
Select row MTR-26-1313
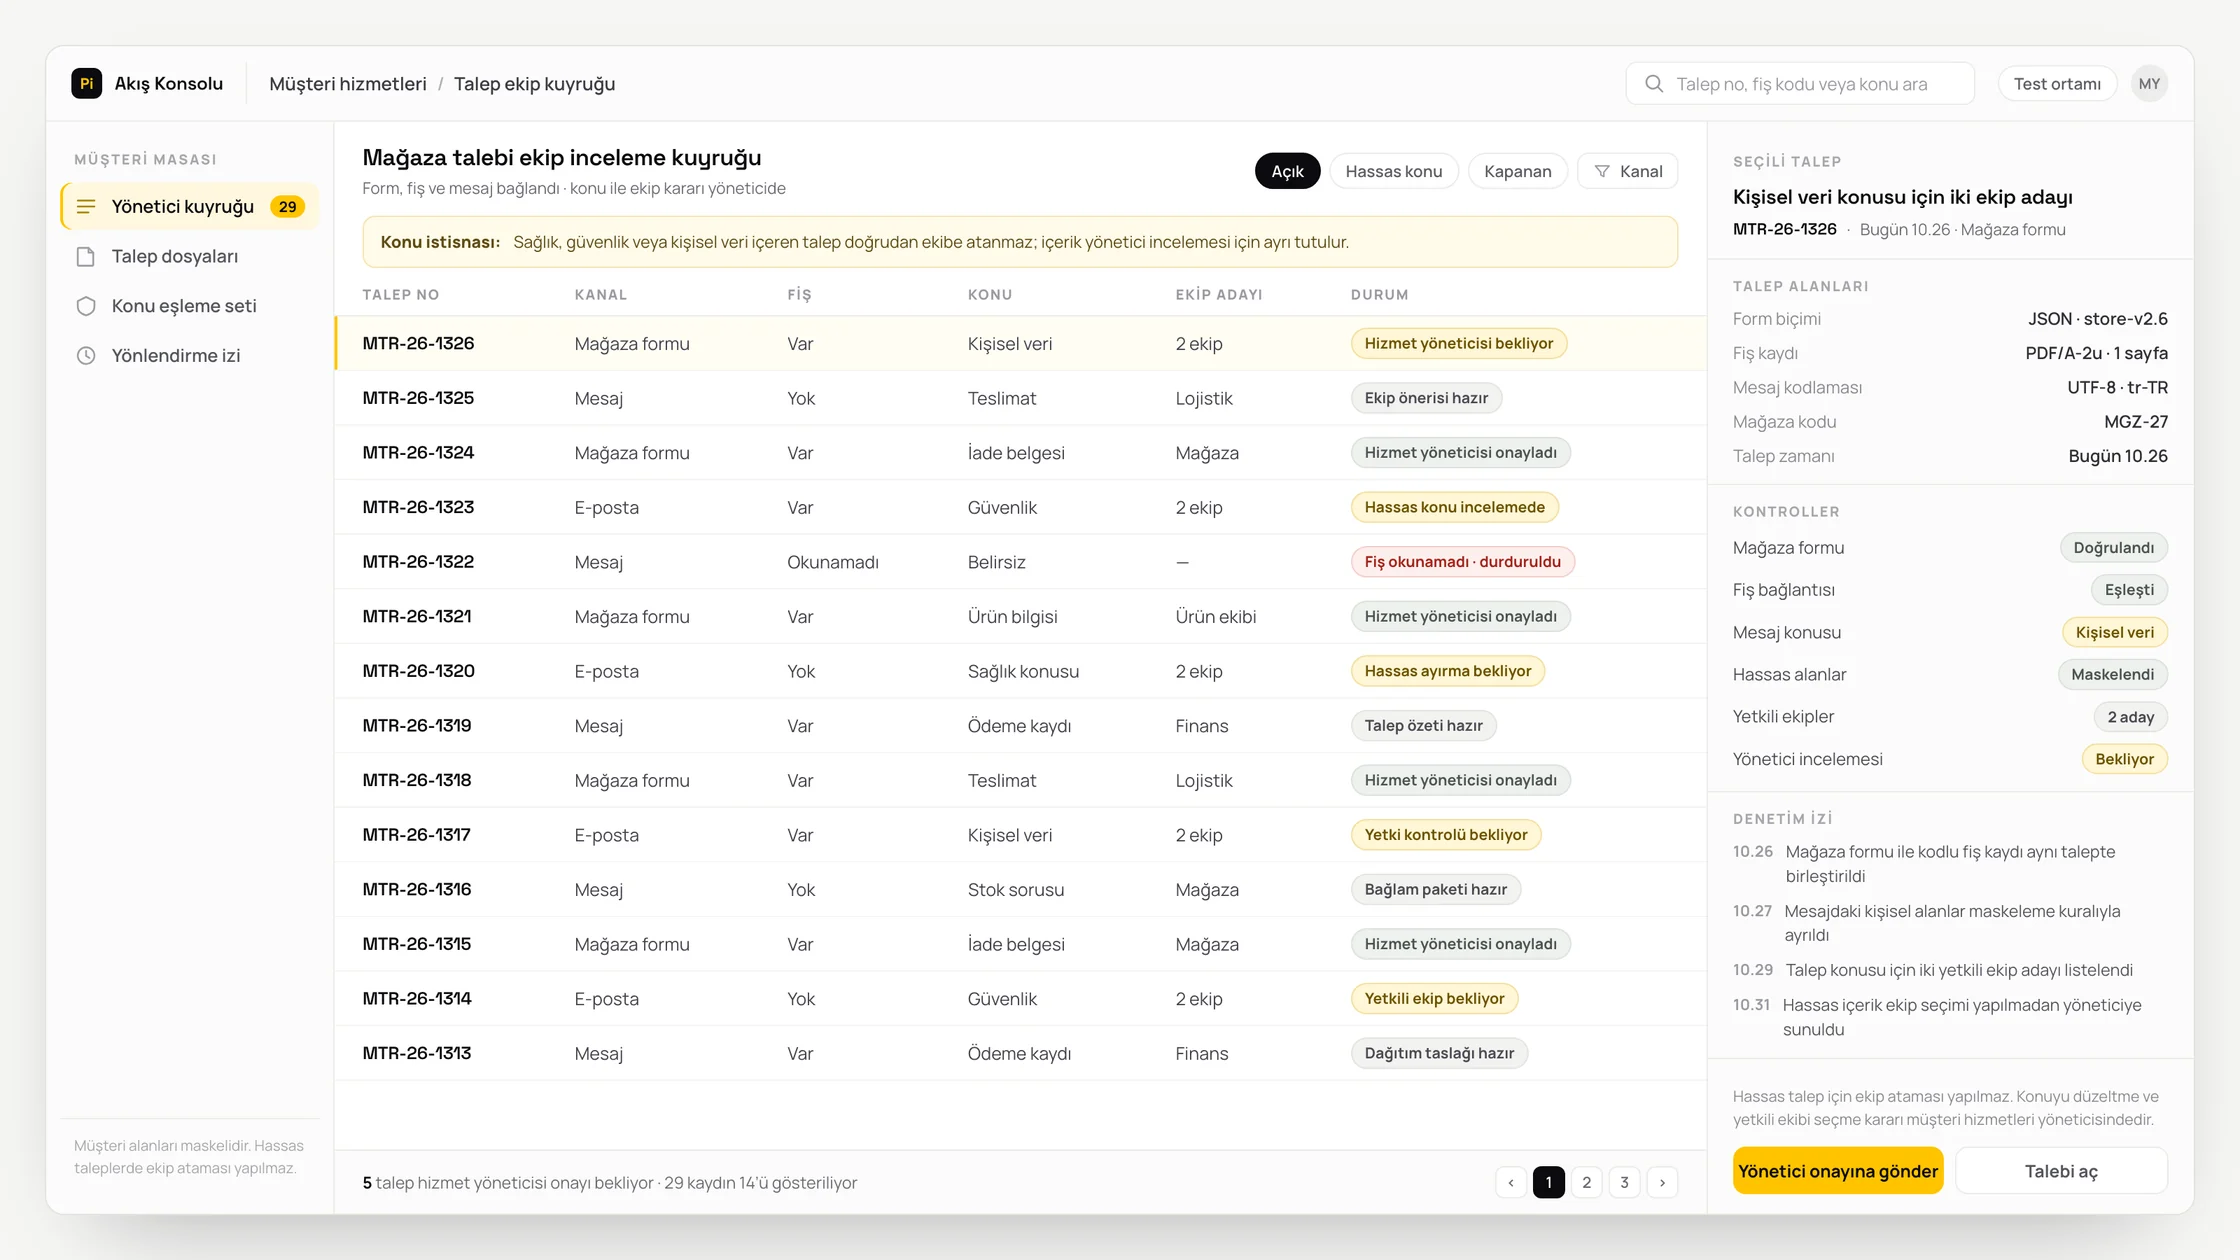click(1020, 1054)
